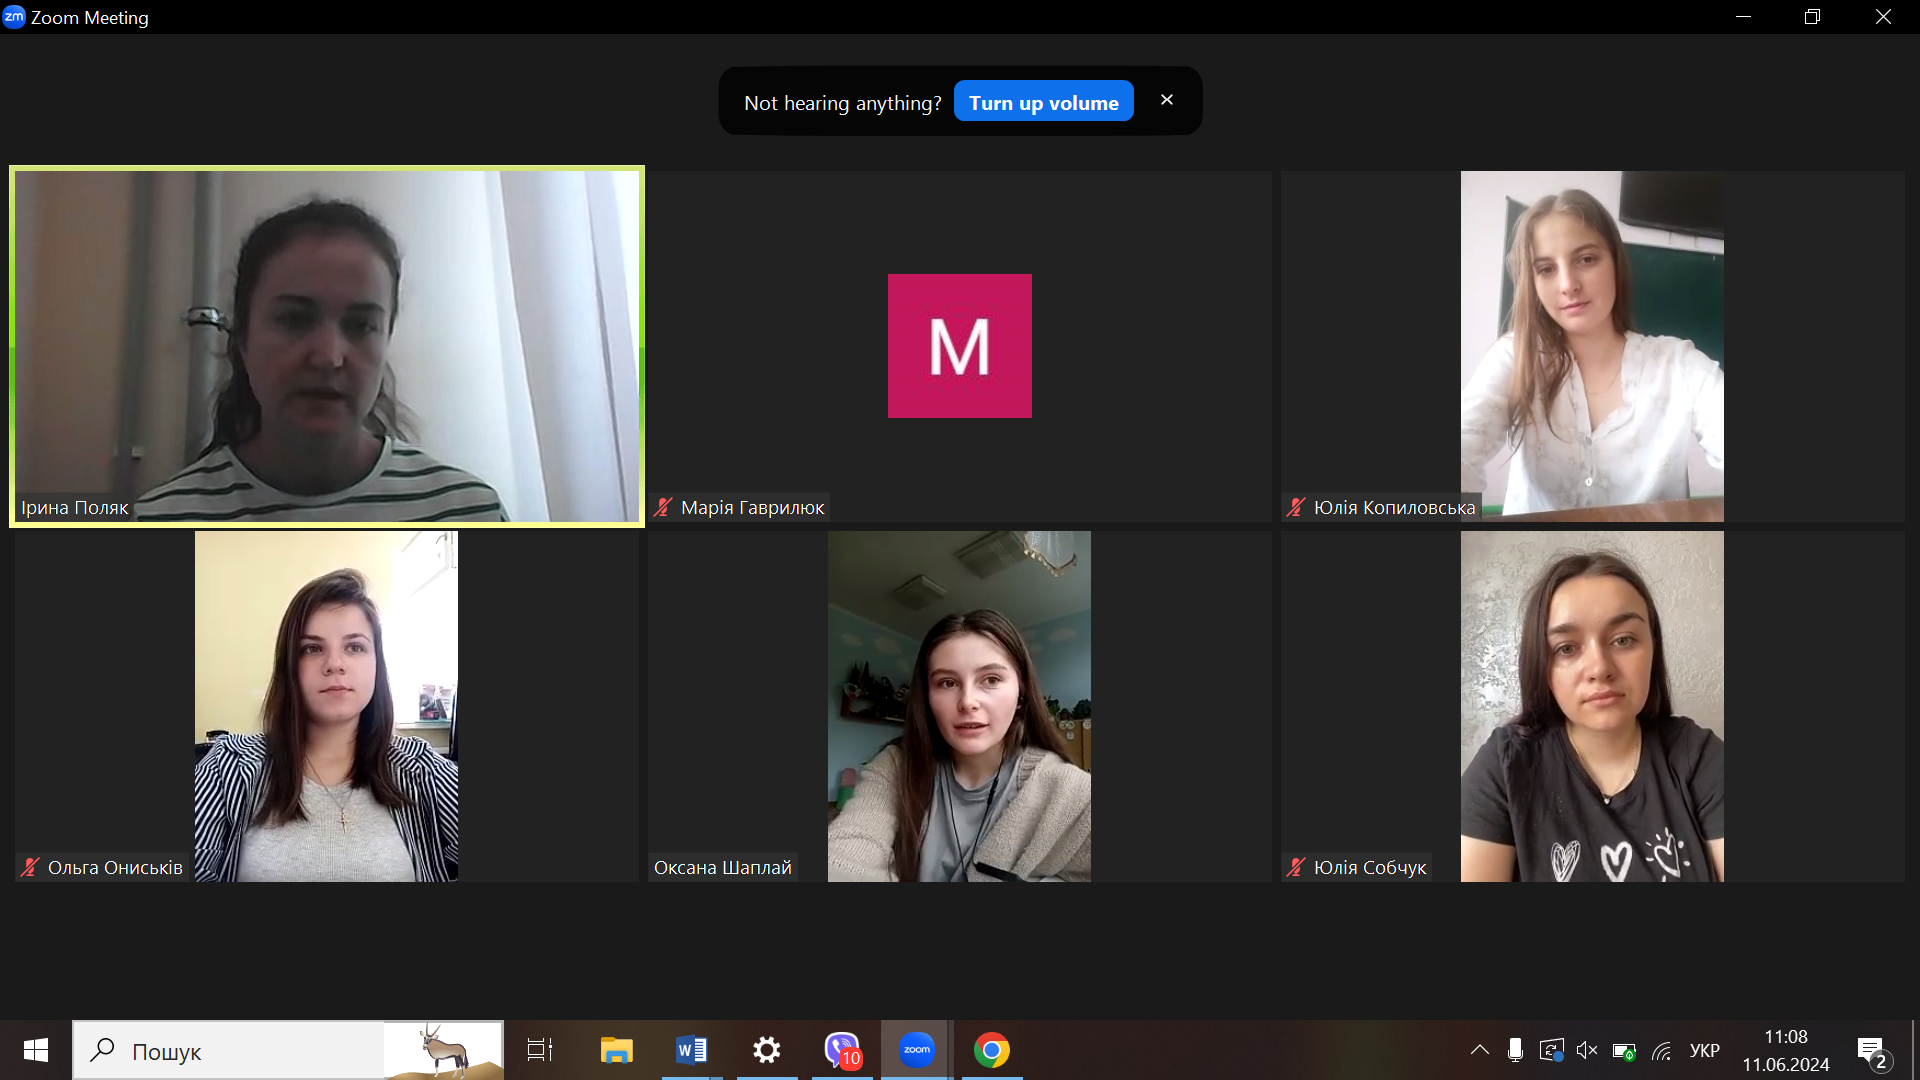
Task: Click the pink M avatar of Марія Гаврилюк
Action: click(x=959, y=346)
